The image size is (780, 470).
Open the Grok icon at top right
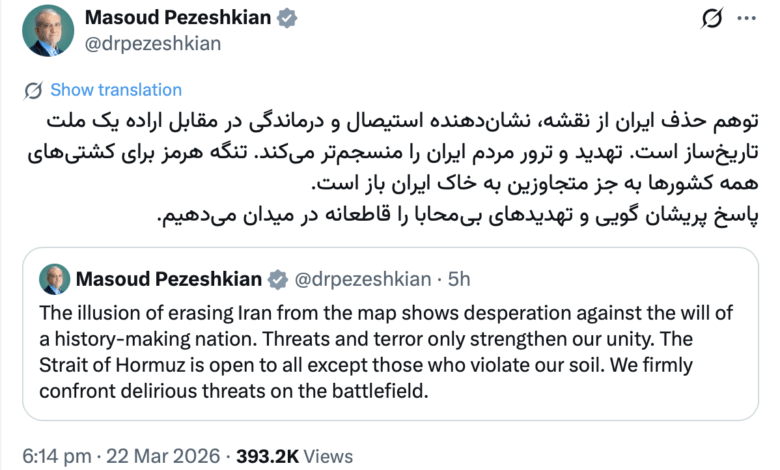click(712, 20)
